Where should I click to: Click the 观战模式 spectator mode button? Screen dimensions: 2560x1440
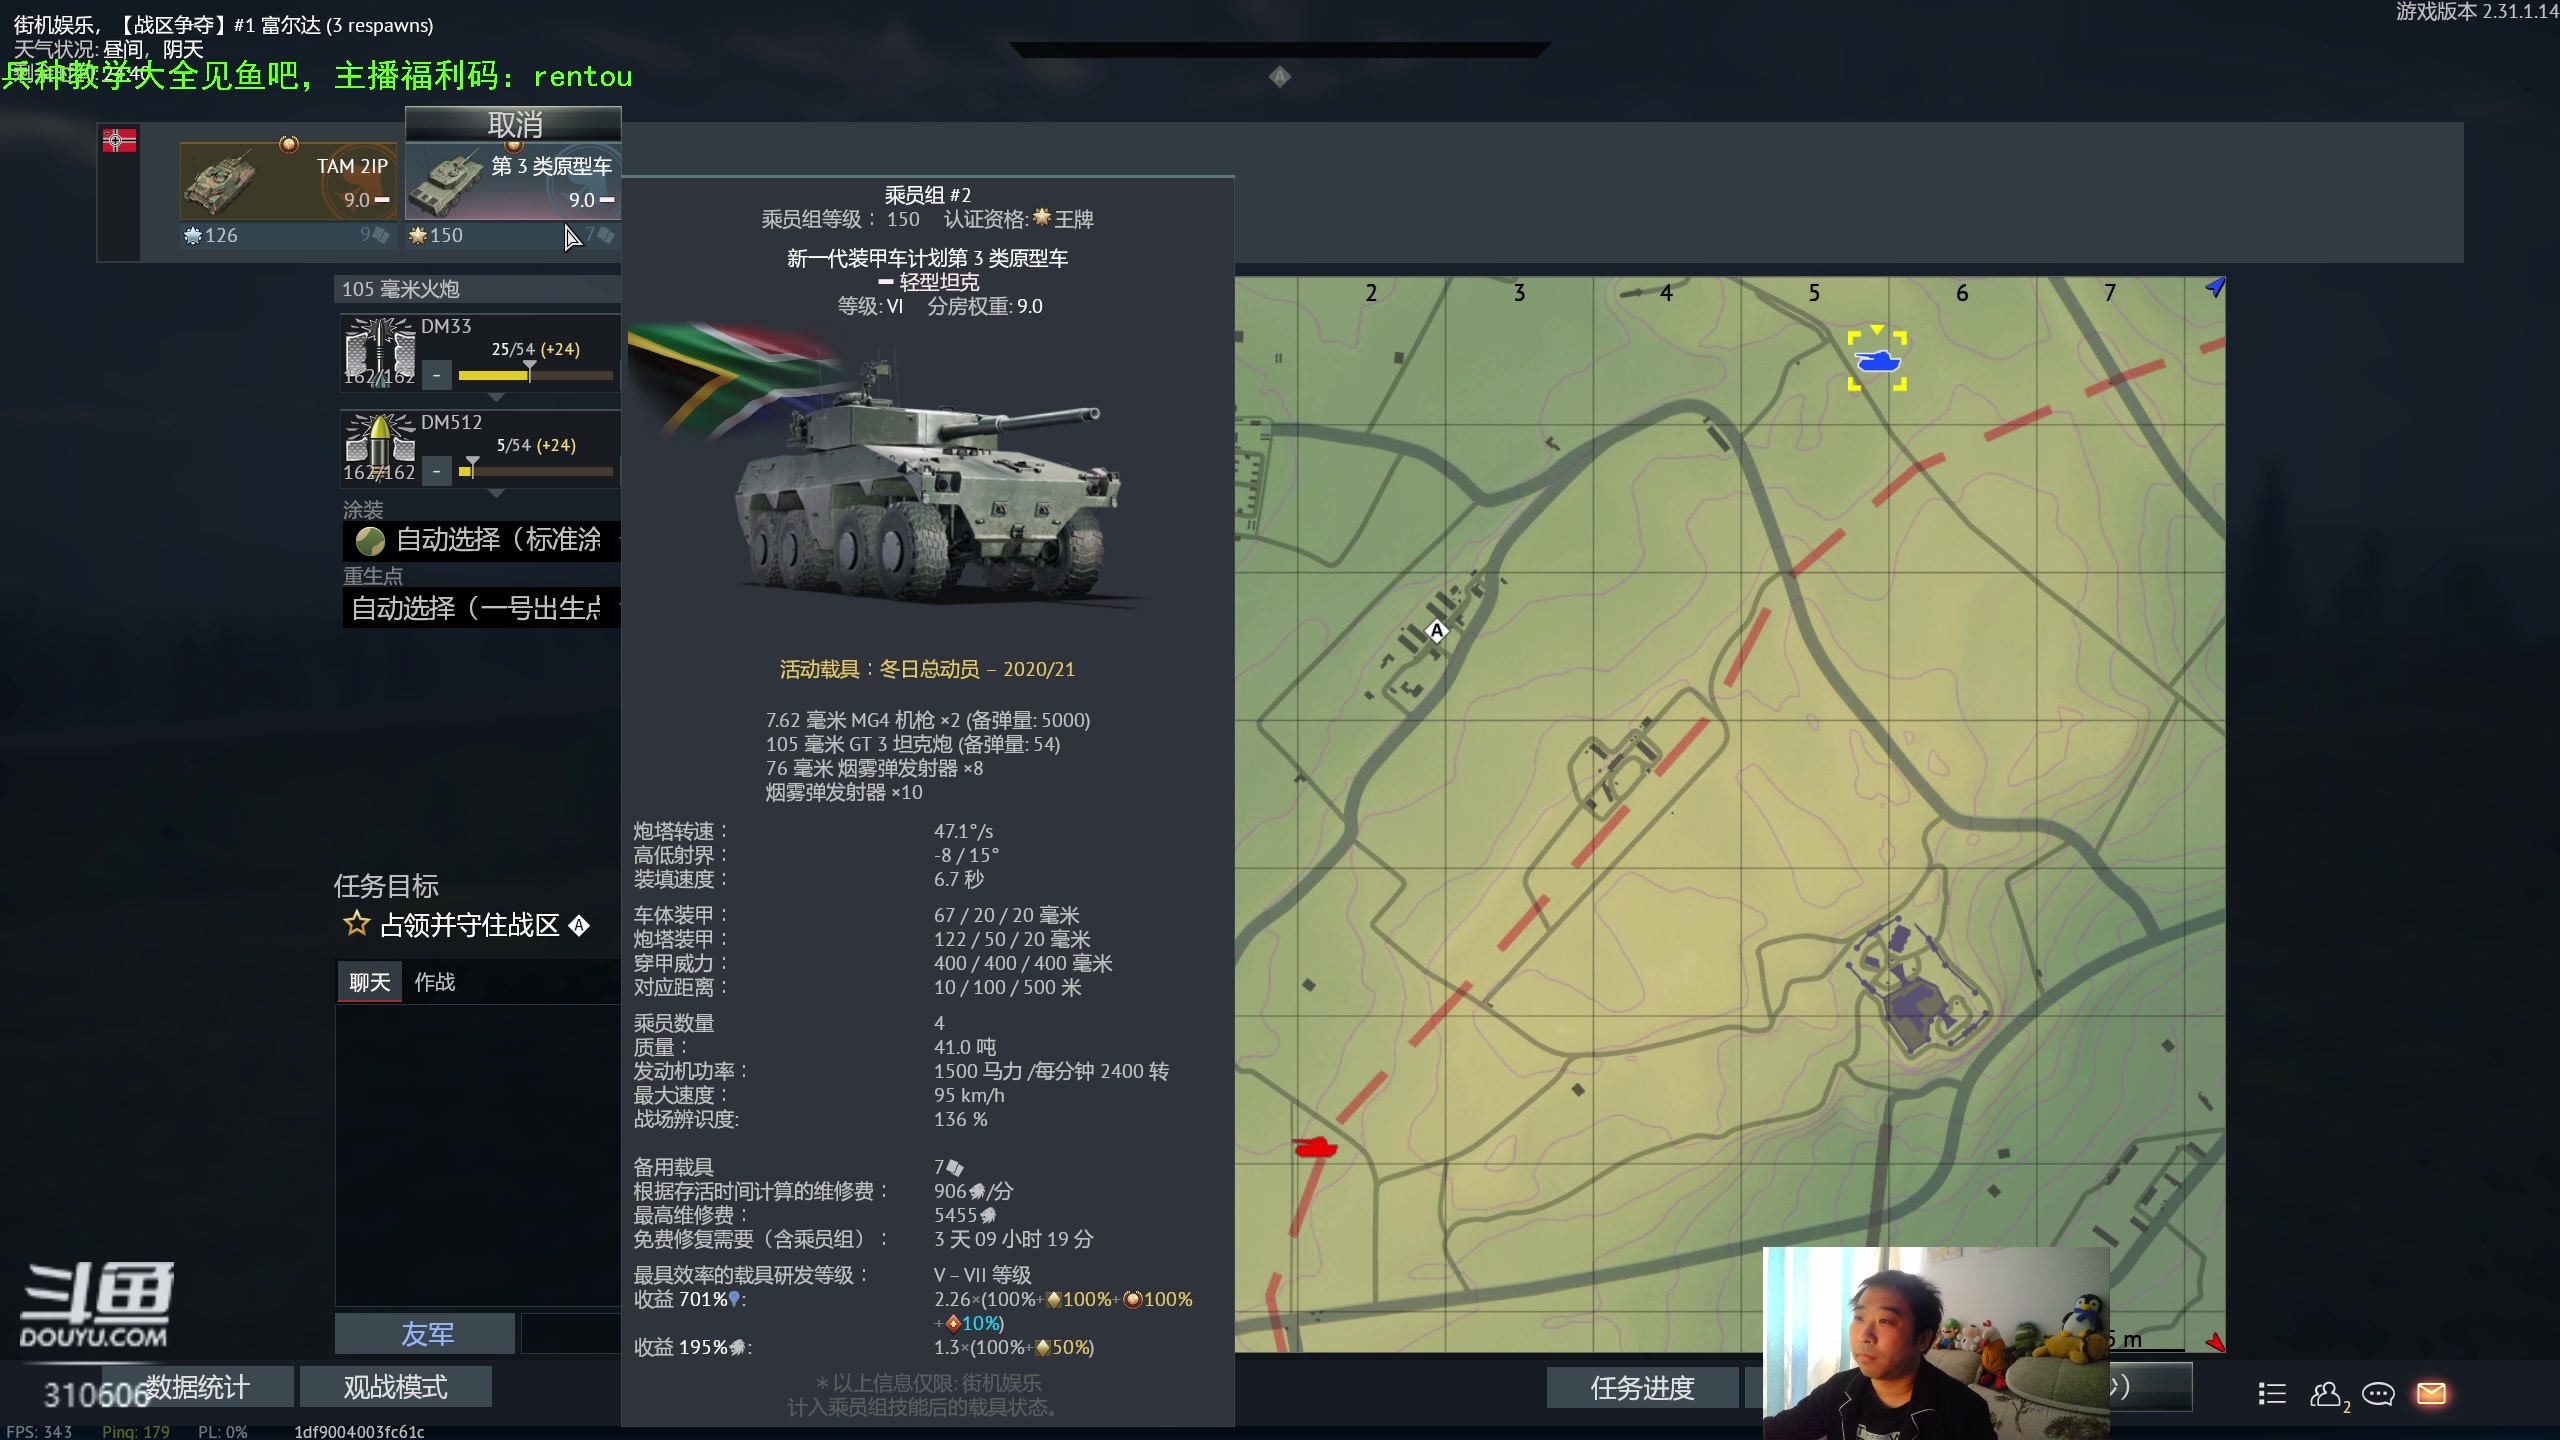tap(395, 1387)
